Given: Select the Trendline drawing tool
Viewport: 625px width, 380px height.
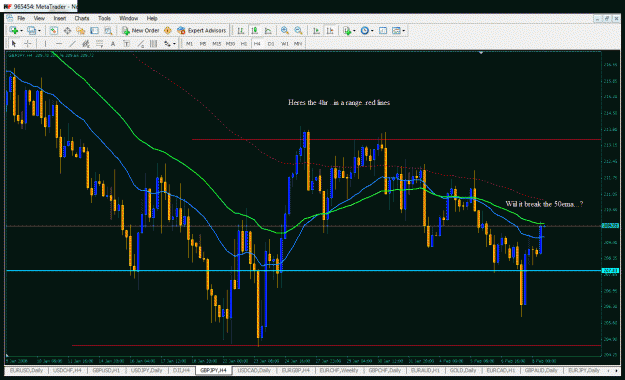Looking at the screenshot, I should pyautogui.click(x=72, y=44).
